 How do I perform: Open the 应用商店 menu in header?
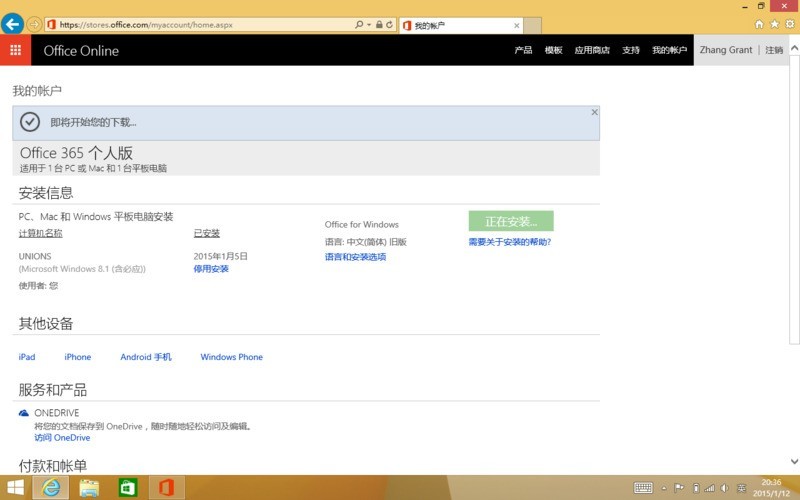[x=592, y=50]
